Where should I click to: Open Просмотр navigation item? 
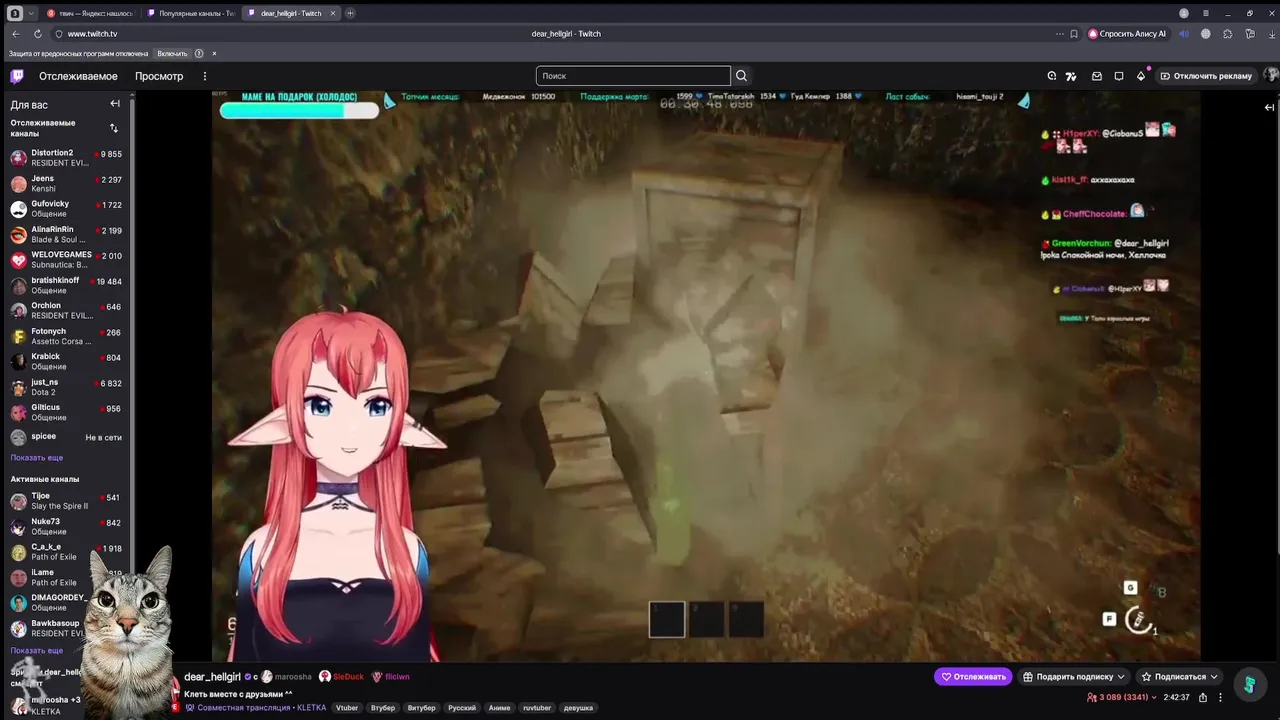[x=159, y=76]
